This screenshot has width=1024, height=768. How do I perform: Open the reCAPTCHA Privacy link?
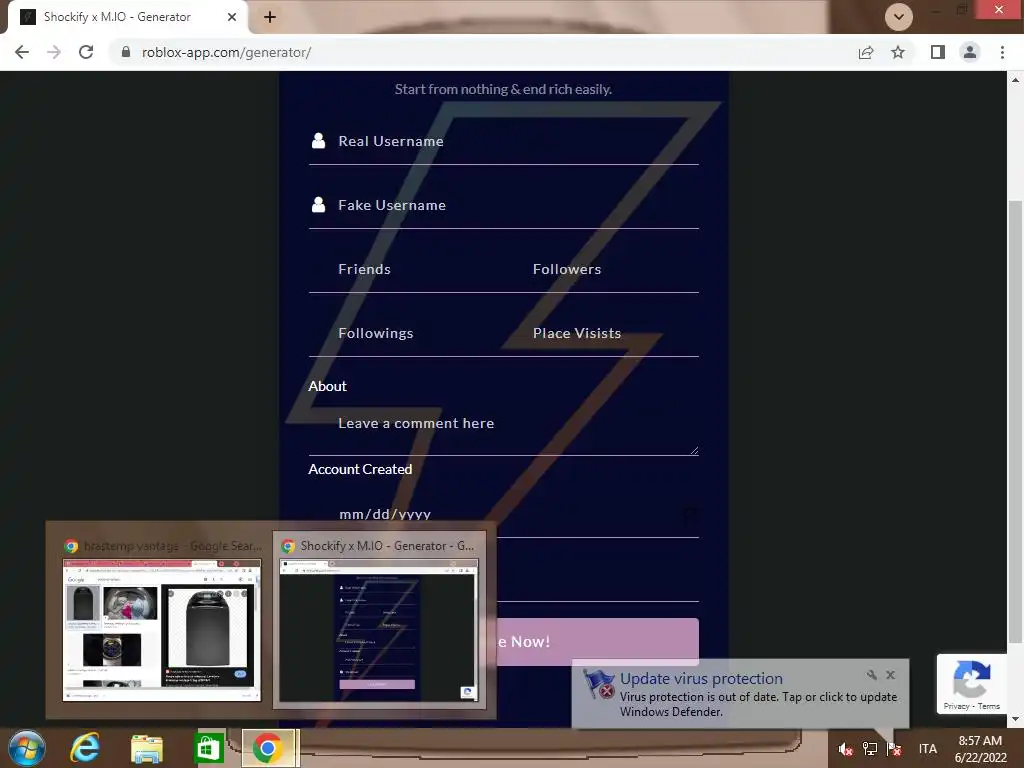pyautogui.click(x=956, y=706)
